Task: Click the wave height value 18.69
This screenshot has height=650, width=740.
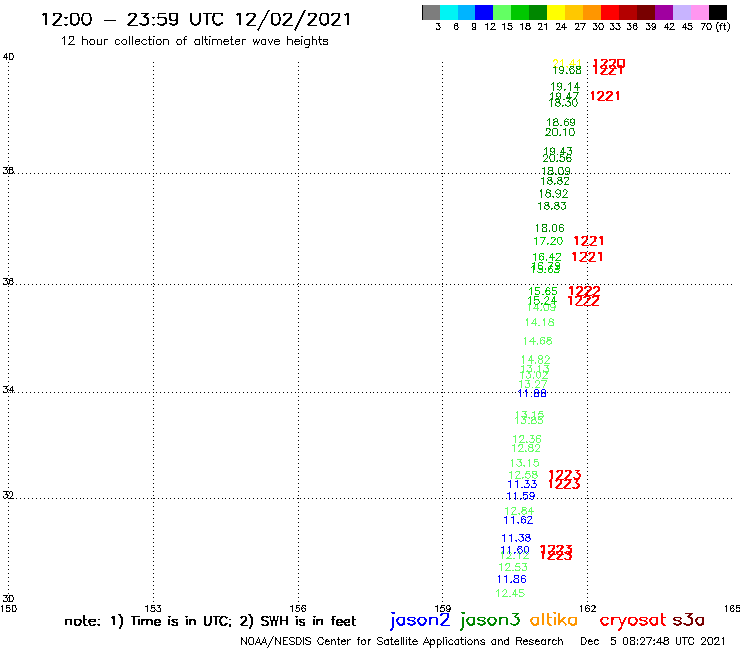Action: tap(561, 122)
